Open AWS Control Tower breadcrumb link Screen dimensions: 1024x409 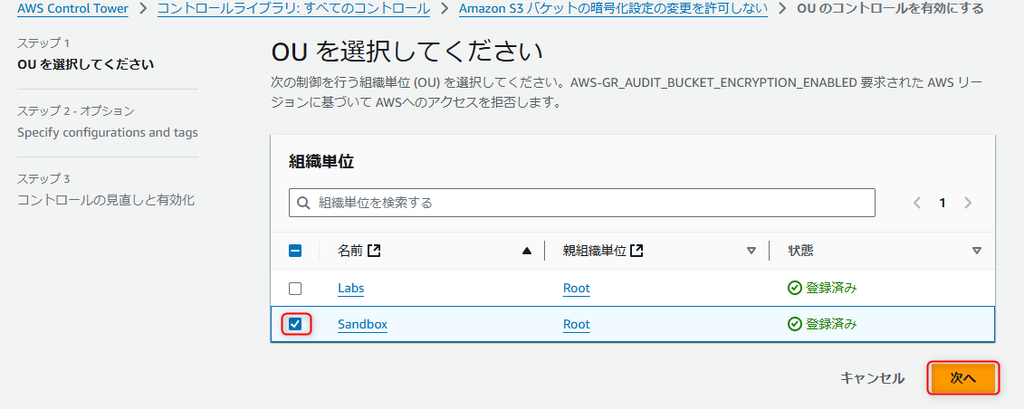[72, 9]
